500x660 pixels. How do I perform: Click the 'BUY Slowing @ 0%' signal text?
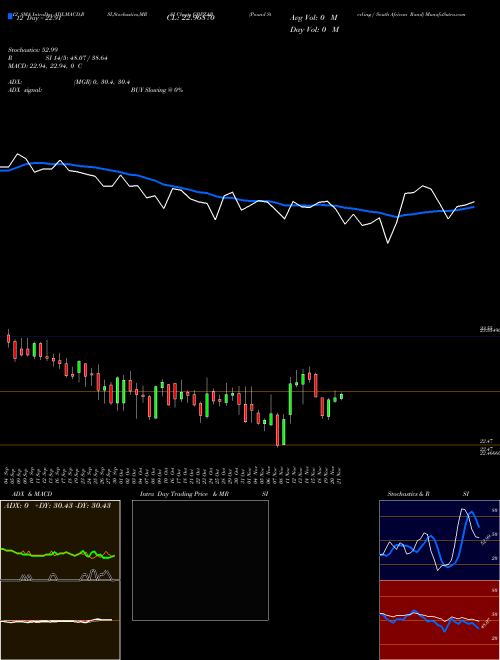(157, 90)
